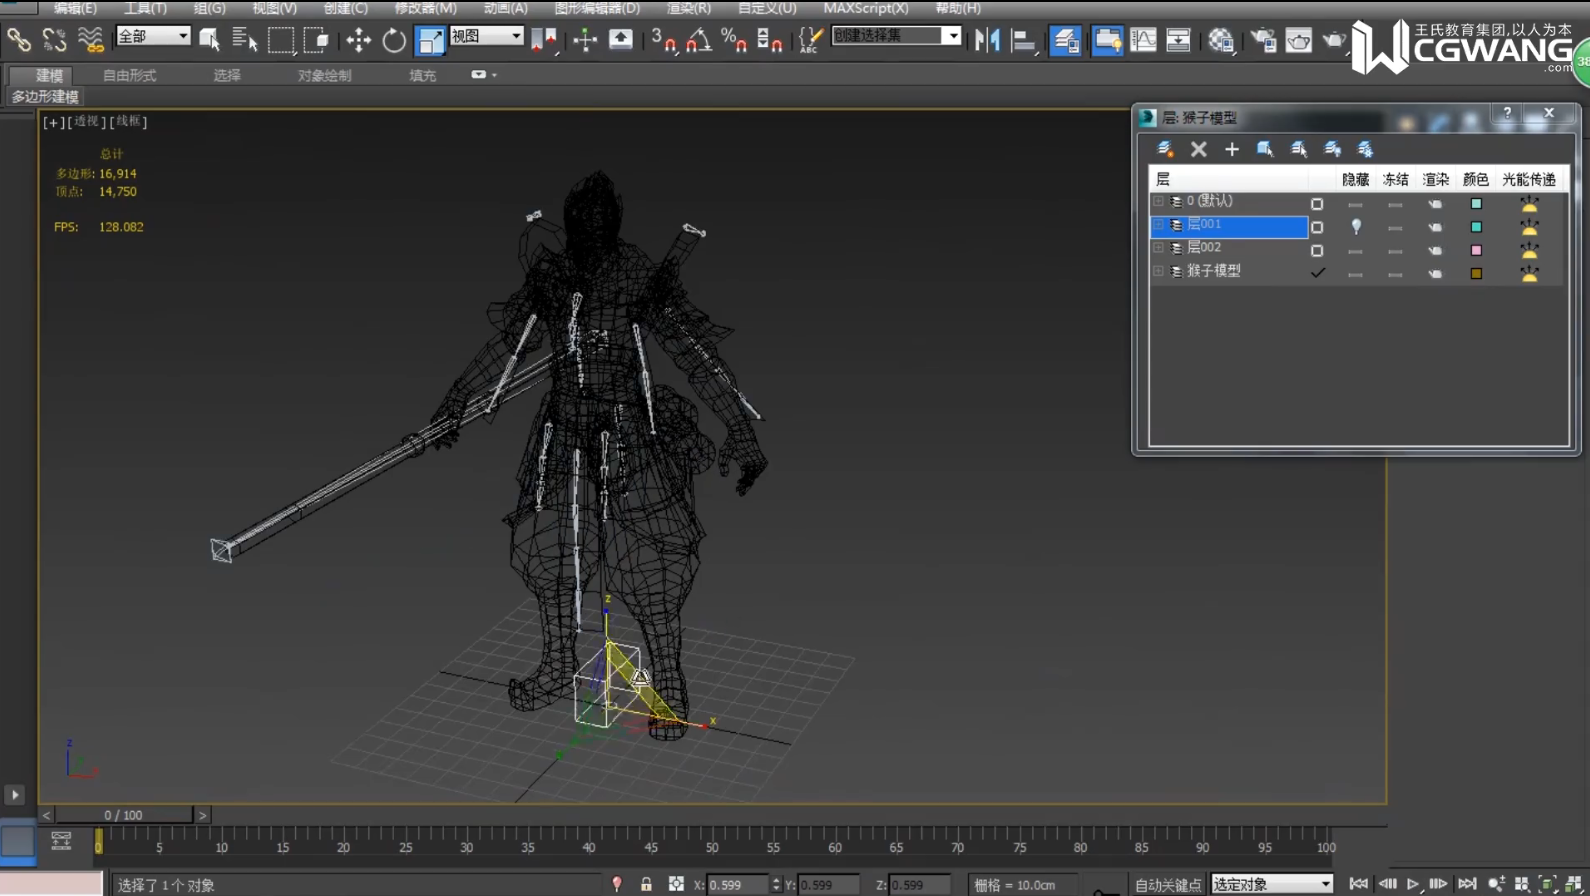Click Edit Named Selection Sets icon
Image resolution: width=1590 pixels, height=896 pixels.
[x=809, y=40]
